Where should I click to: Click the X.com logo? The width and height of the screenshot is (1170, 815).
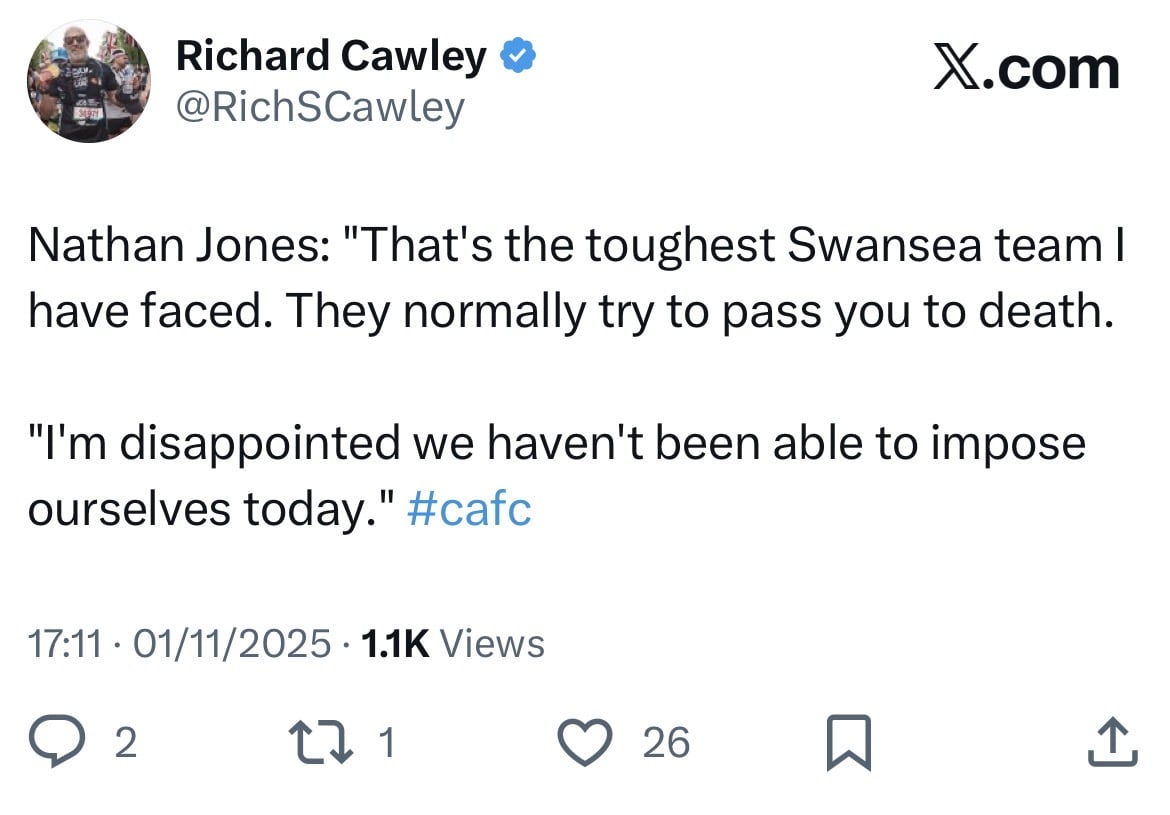pos(1026,69)
